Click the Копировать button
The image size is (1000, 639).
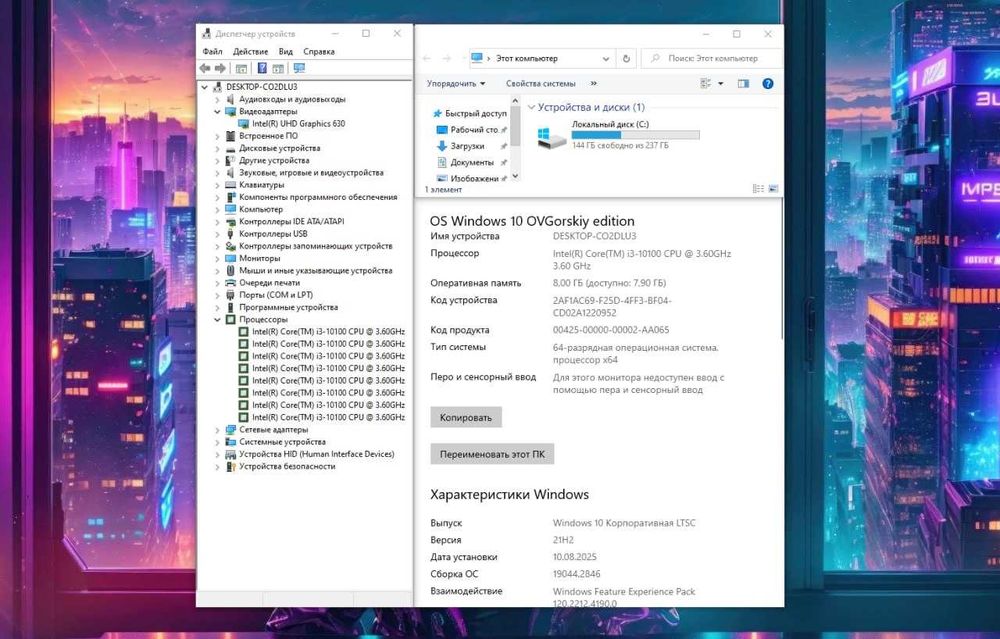click(x=466, y=418)
